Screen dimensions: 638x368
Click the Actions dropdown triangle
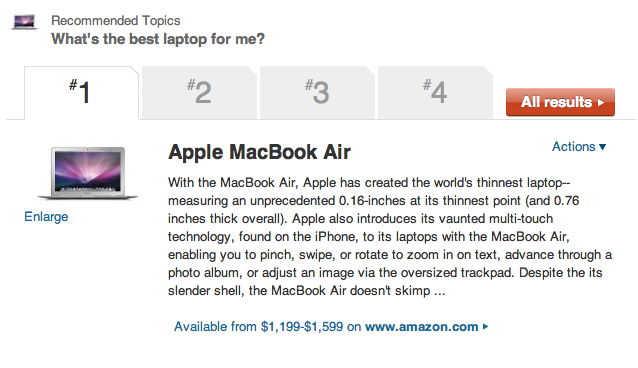pyautogui.click(x=603, y=147)
